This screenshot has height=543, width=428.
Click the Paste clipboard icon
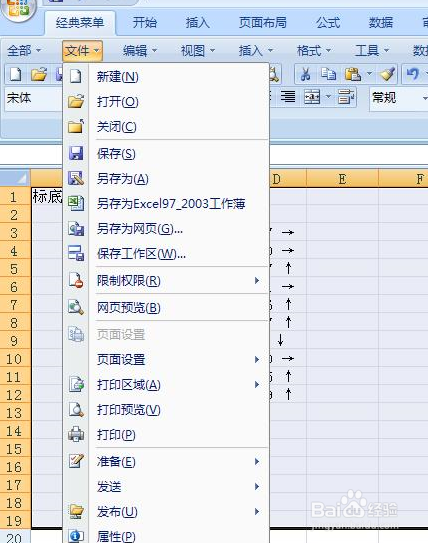(353, 74)
